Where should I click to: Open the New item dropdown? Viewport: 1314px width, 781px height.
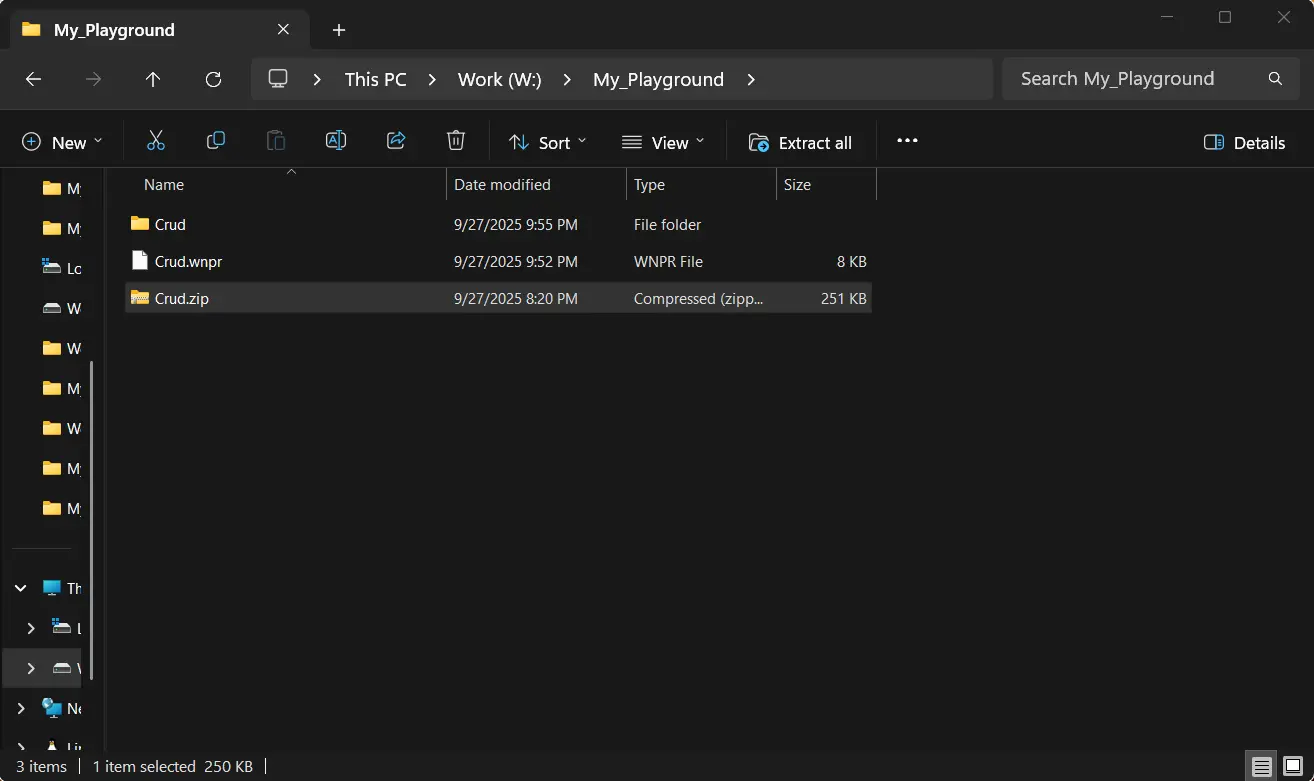point(62,142)
